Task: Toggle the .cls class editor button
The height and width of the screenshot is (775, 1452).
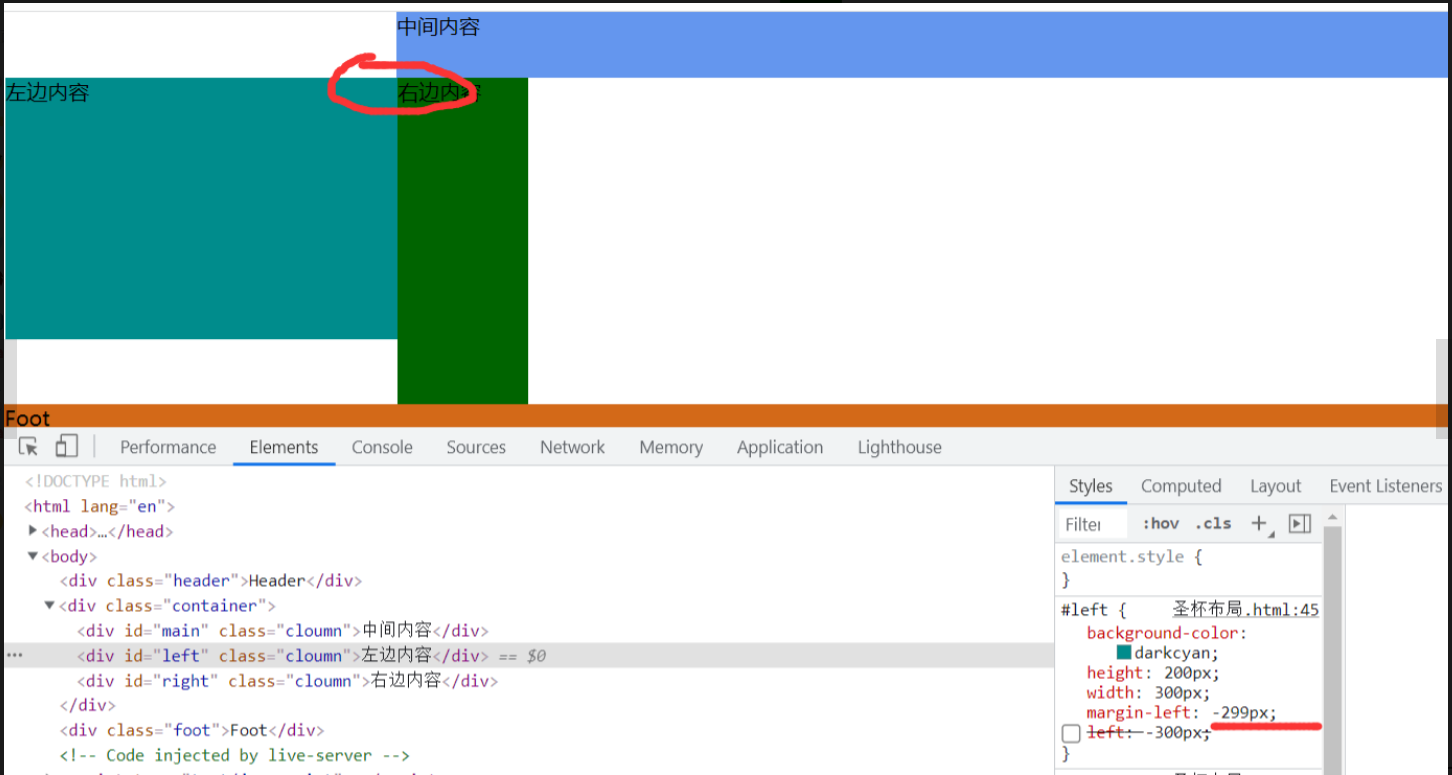Action: [x=1213, y=523]
